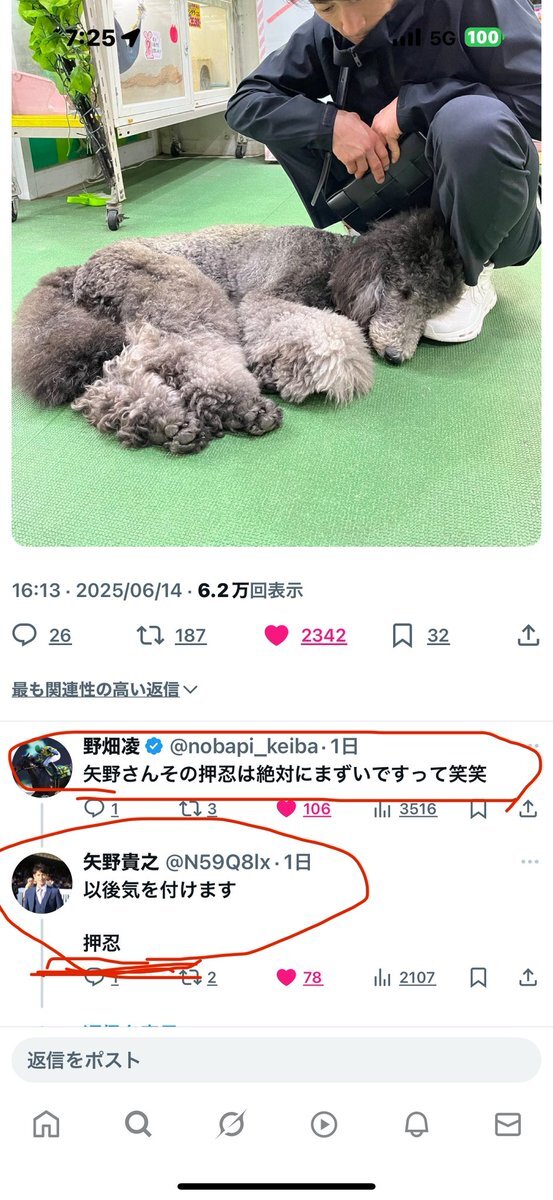The image size is (553, 1200).
Task: View analytics icon showing 3516 views
Action: 381,809
